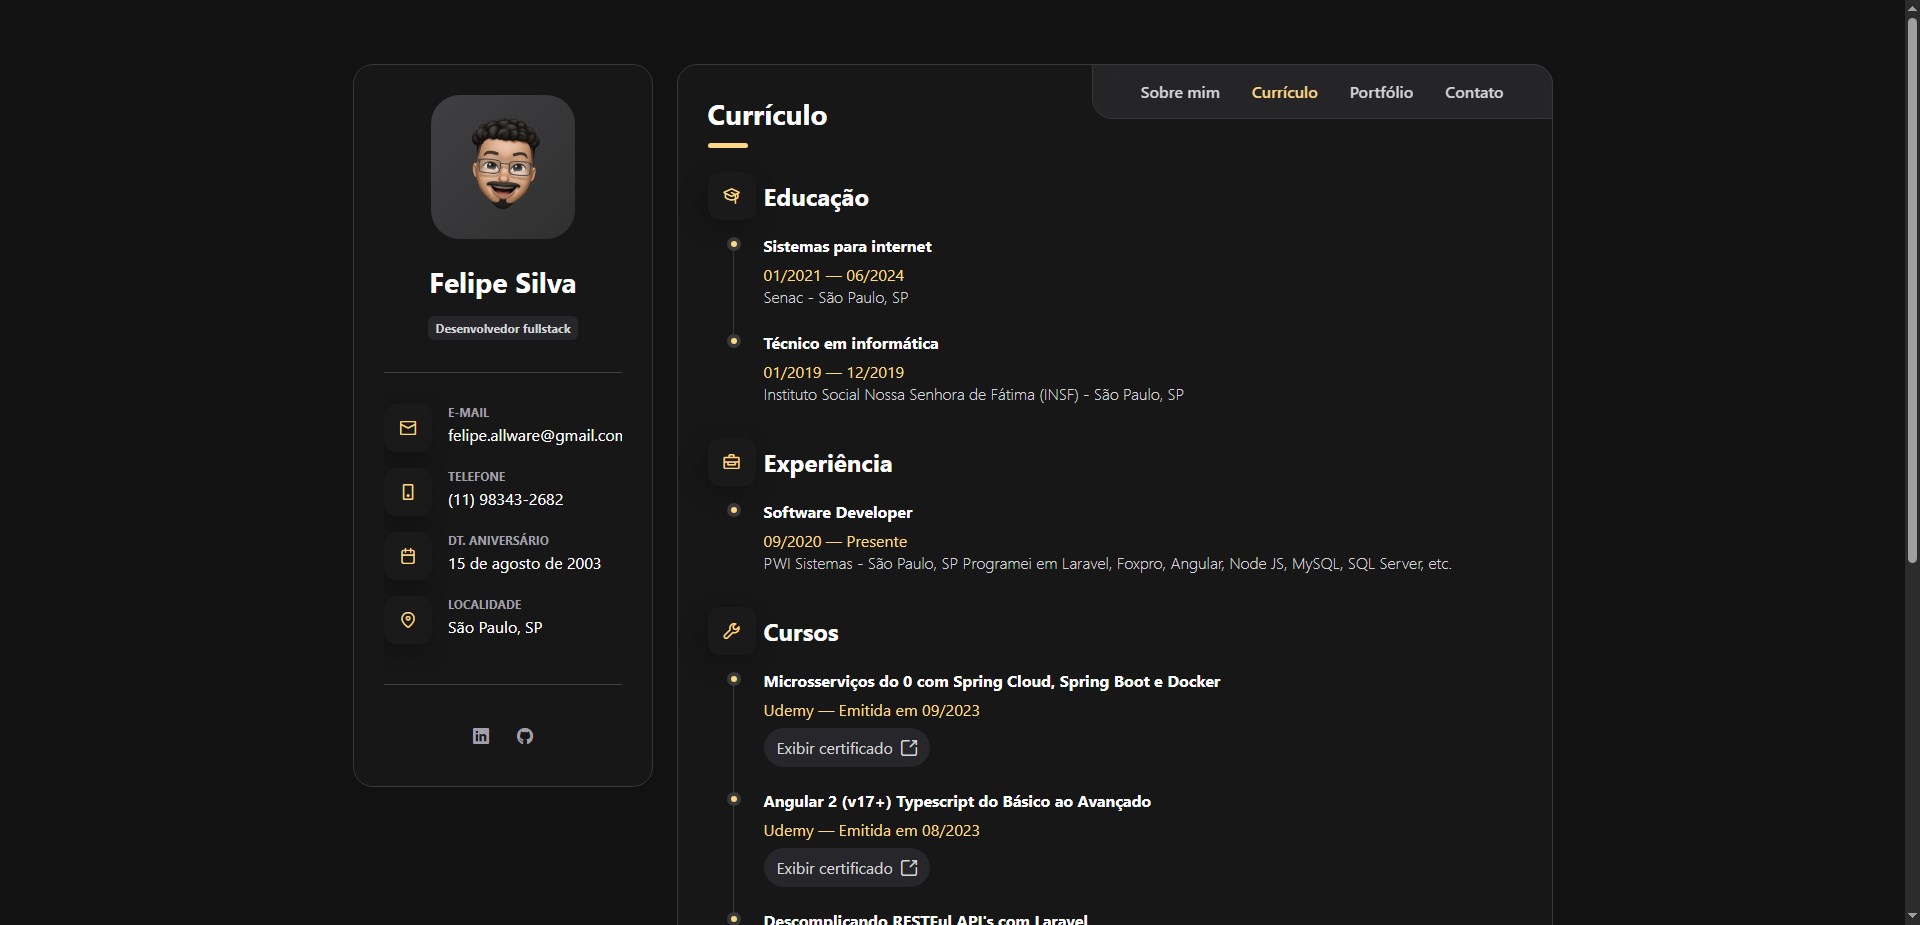Click the page vertical scrollbar thumb
This screenshot has width=1920, height=925.
pyautogui.click(x=1912, y=290)
